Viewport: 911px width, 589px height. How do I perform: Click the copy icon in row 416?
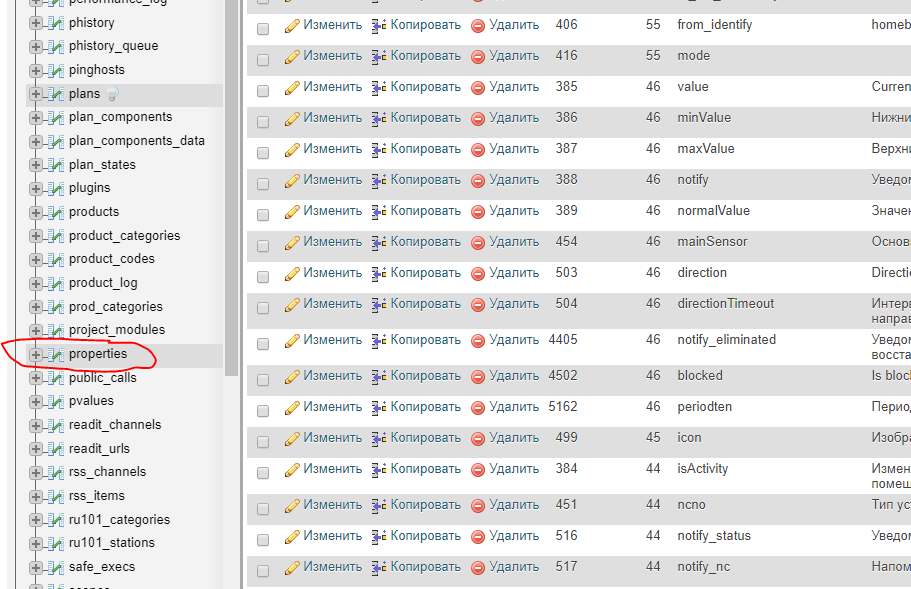point(379,56)
